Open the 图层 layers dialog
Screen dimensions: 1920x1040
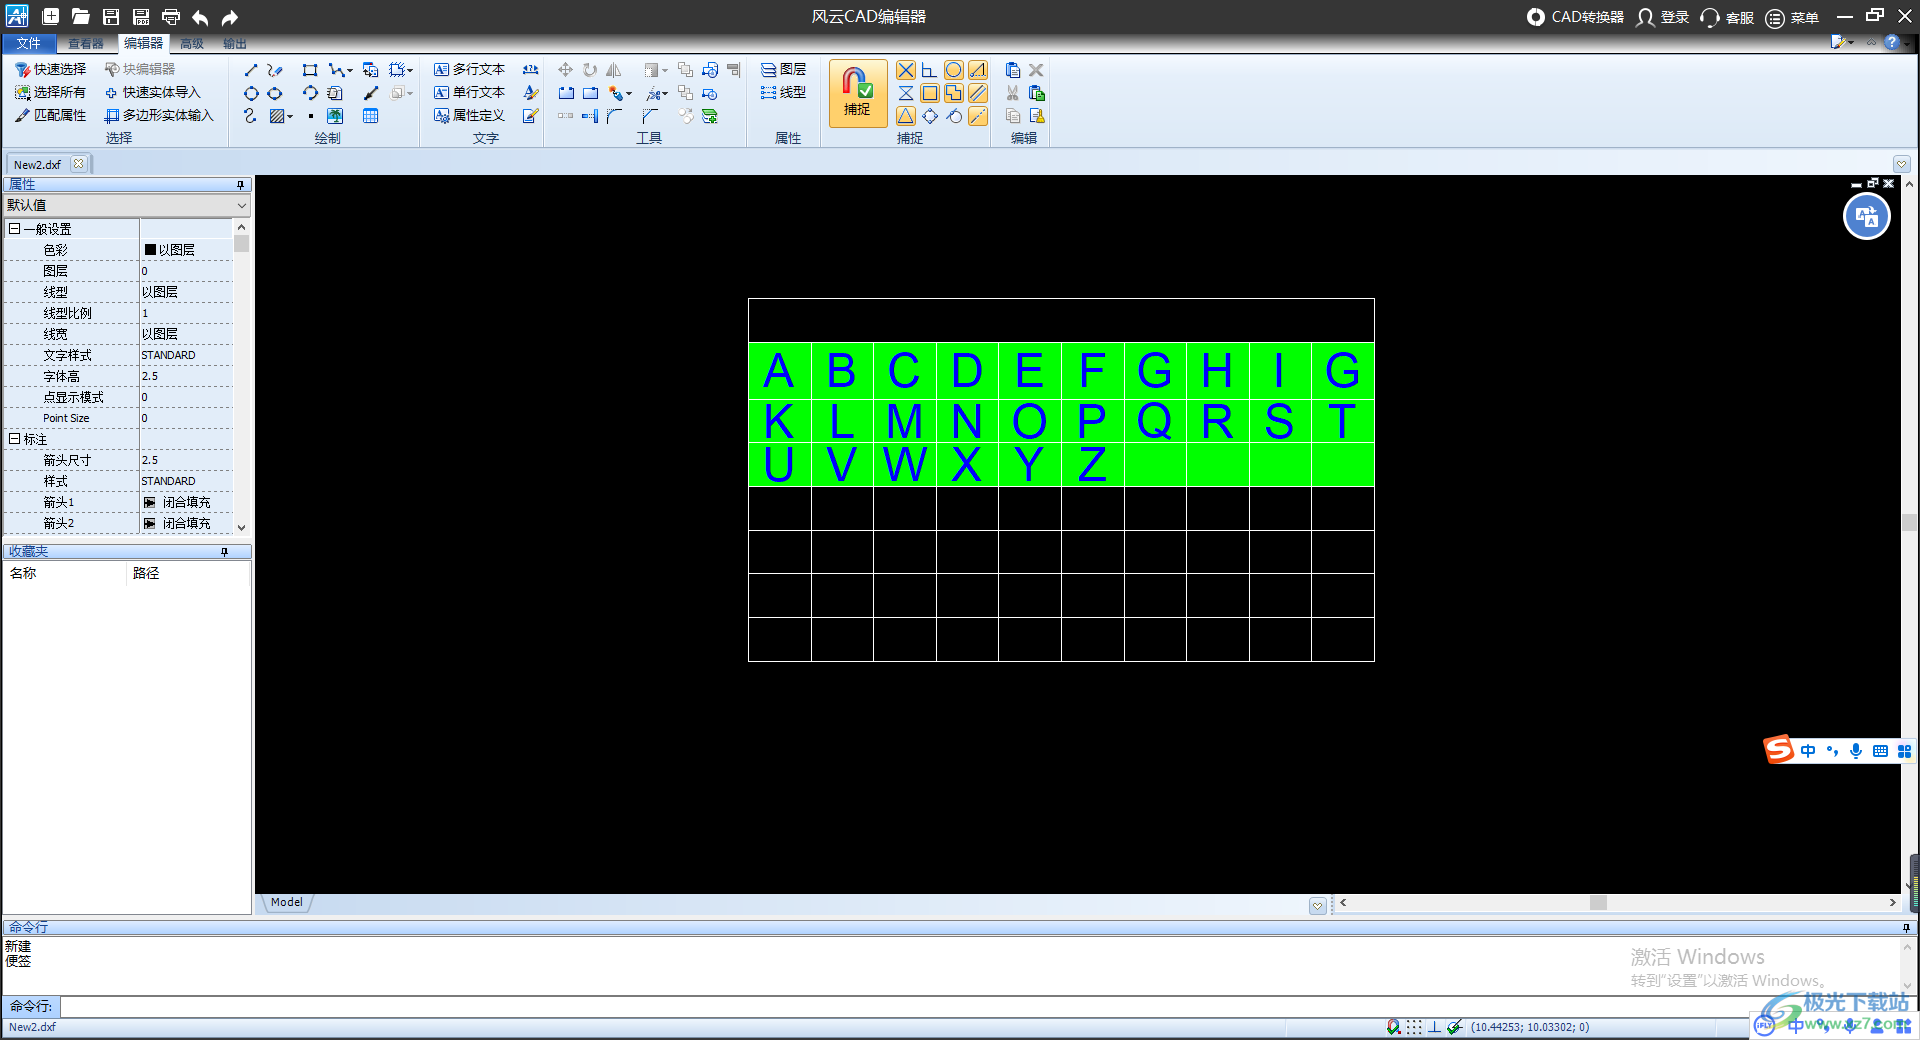click(783, 69)
